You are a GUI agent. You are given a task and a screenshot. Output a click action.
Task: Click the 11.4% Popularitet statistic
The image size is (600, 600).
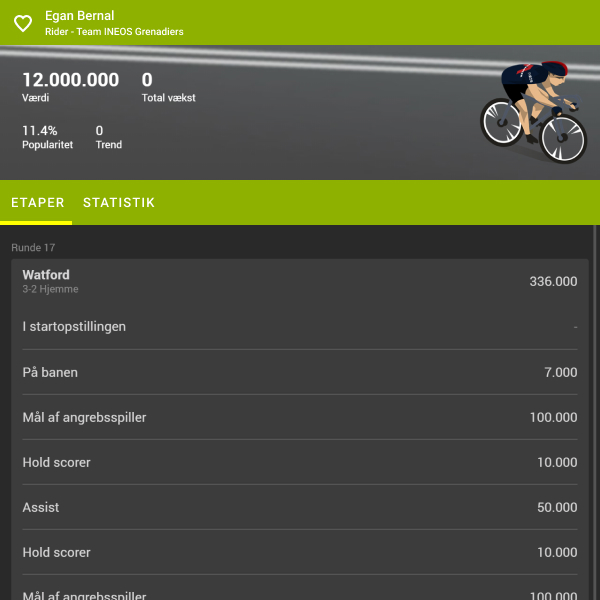point(47,137)
